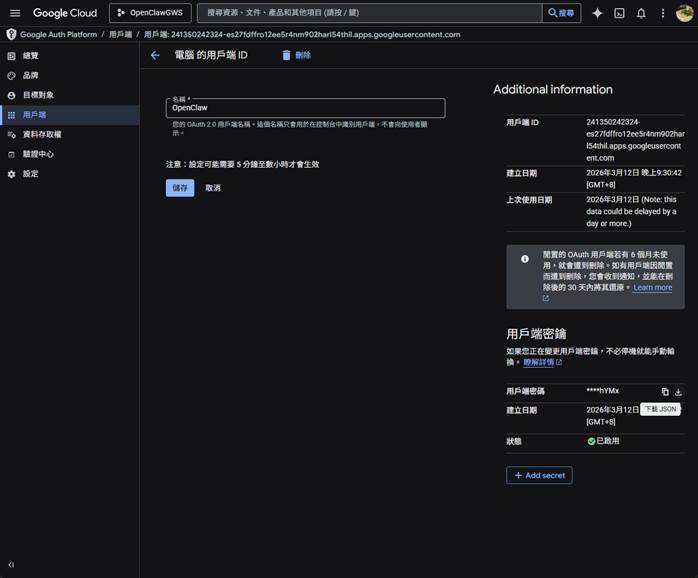698x578 pixels.
Task: Download the client secret JSON
Action: [678, 391]
